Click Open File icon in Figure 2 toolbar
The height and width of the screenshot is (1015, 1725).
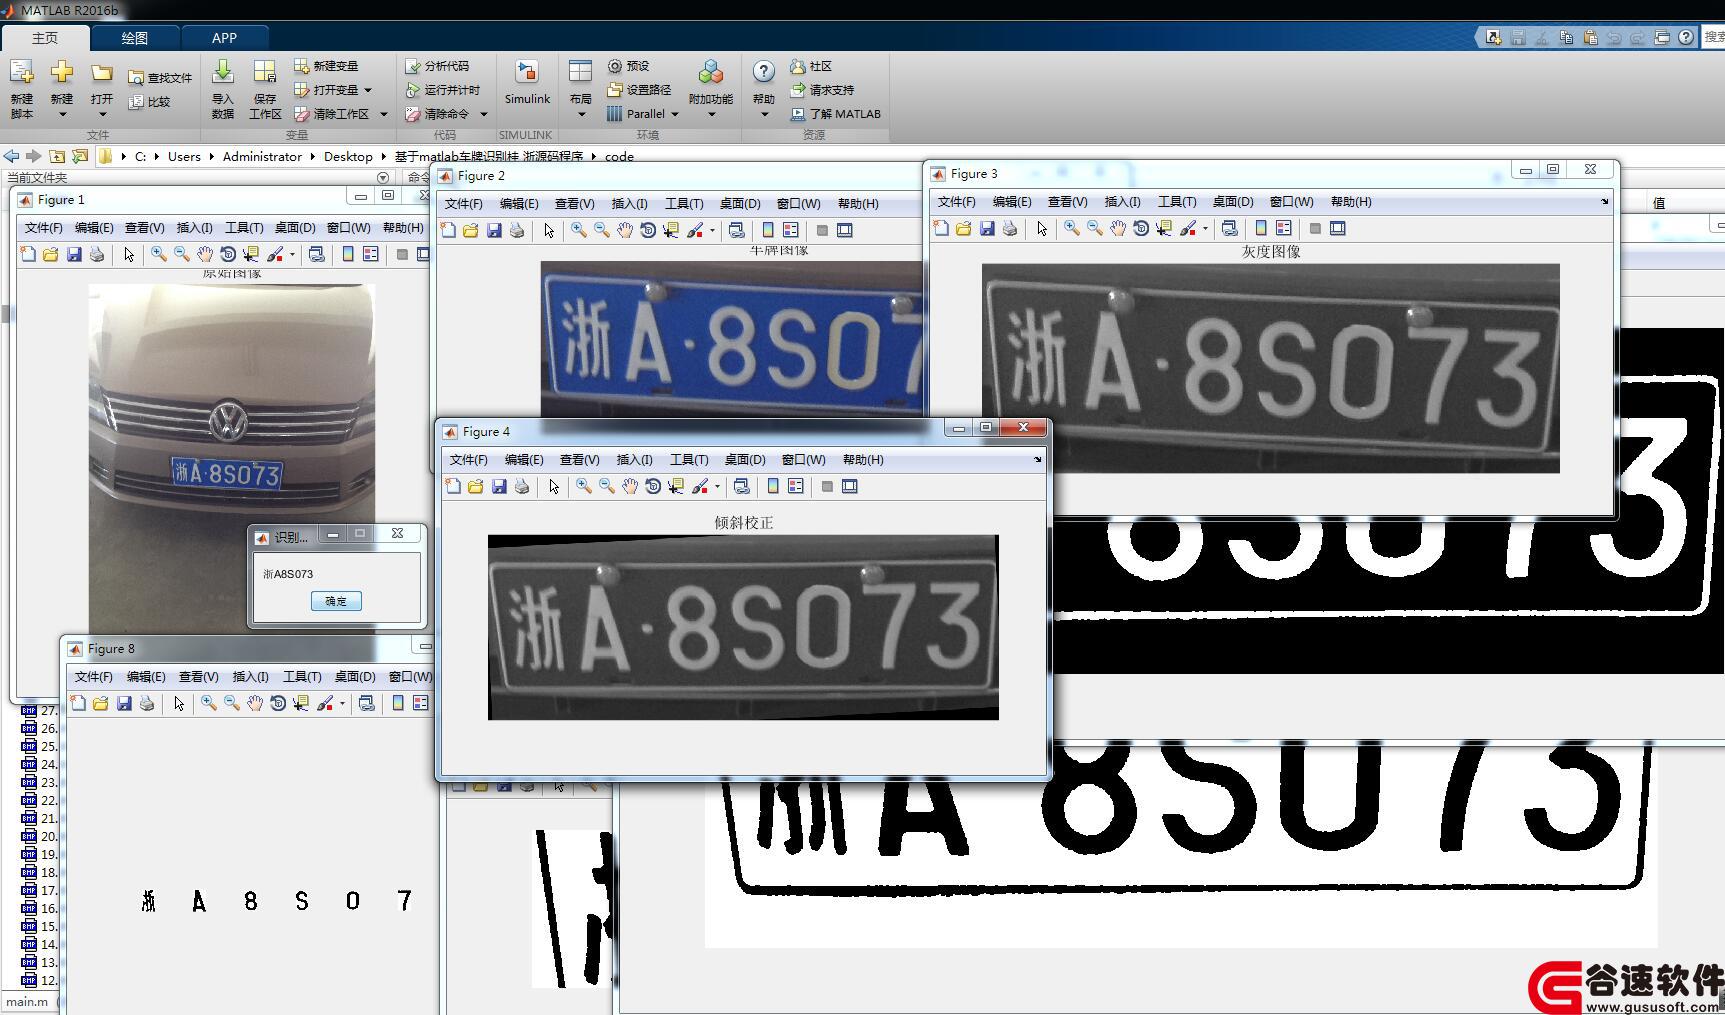click(x=470, y=230)
